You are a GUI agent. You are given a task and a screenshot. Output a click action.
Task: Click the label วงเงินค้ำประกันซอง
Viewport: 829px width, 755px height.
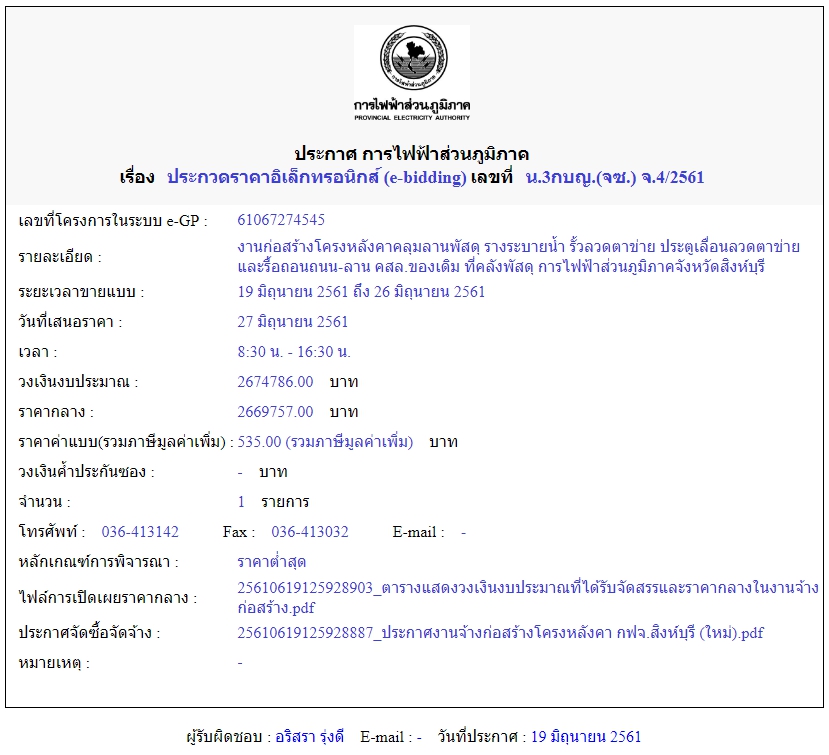click(x=86, y=471)
